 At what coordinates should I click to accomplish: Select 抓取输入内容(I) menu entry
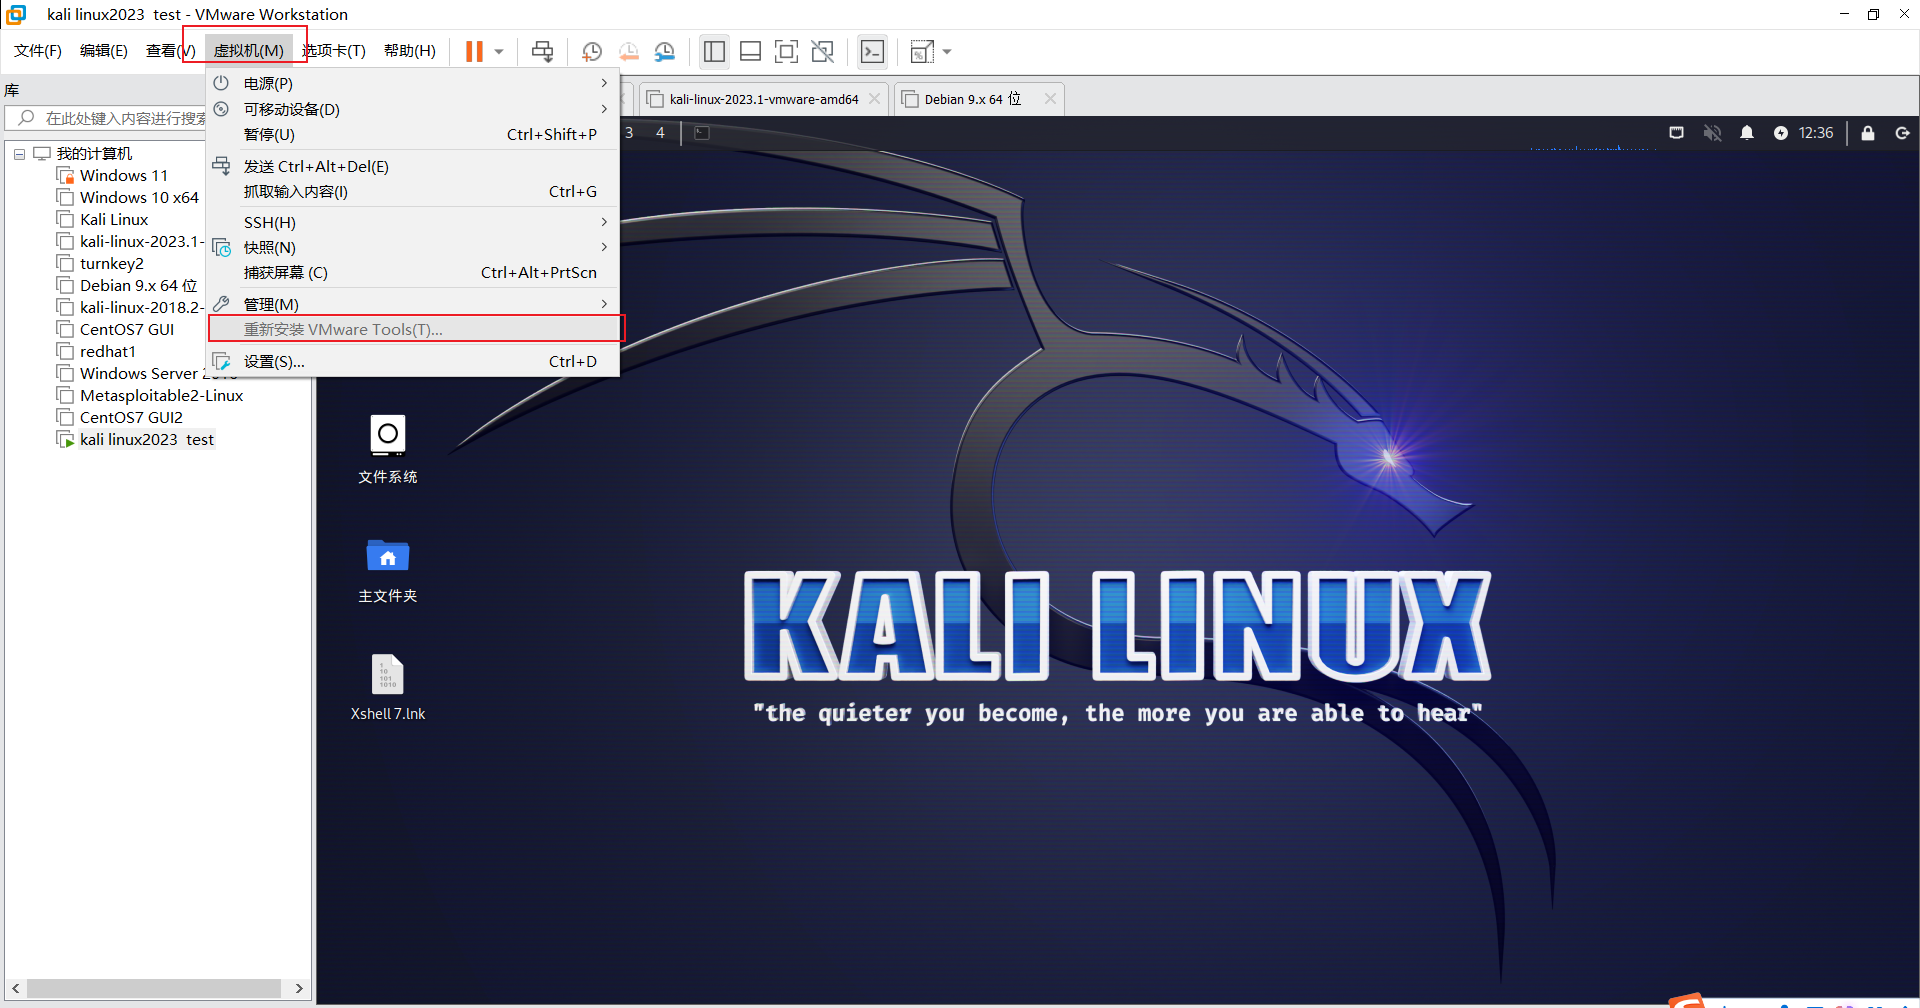pos(413,191)
